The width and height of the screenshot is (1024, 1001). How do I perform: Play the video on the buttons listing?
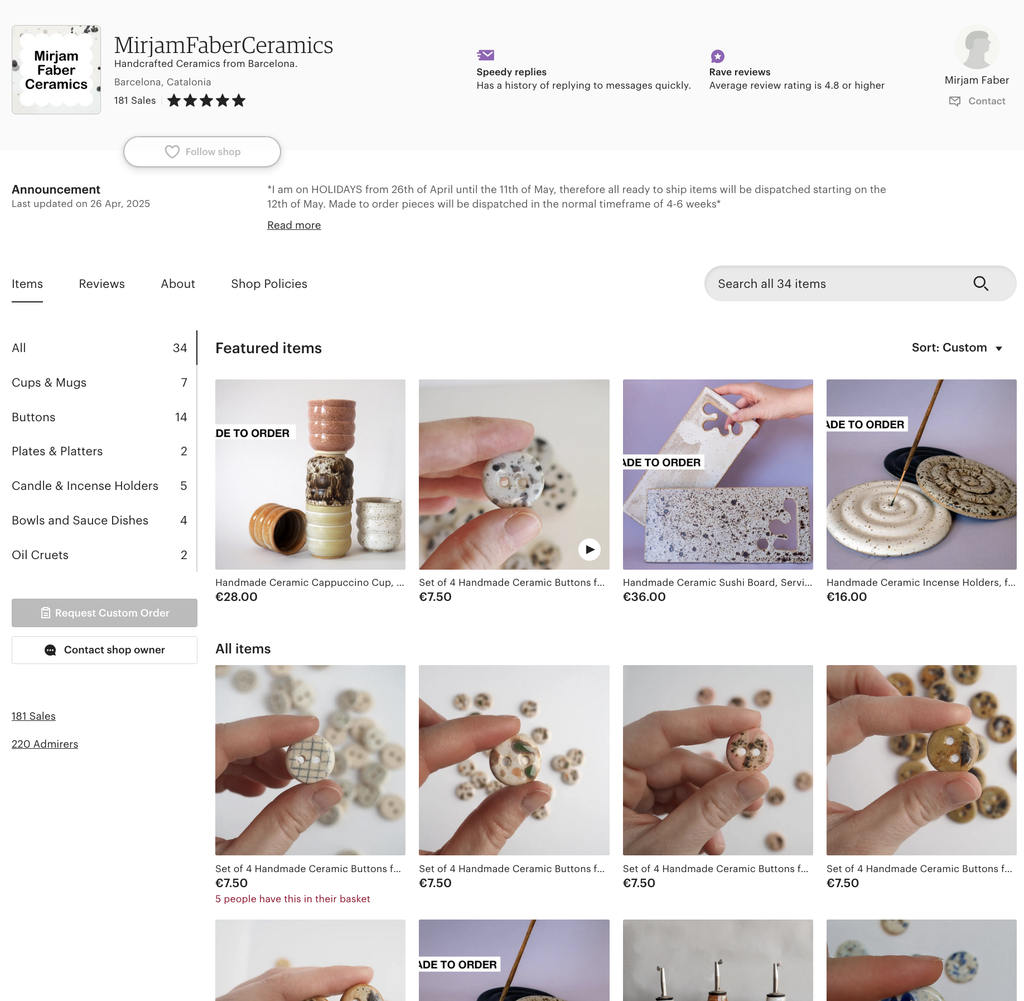[x=590, y=549]
